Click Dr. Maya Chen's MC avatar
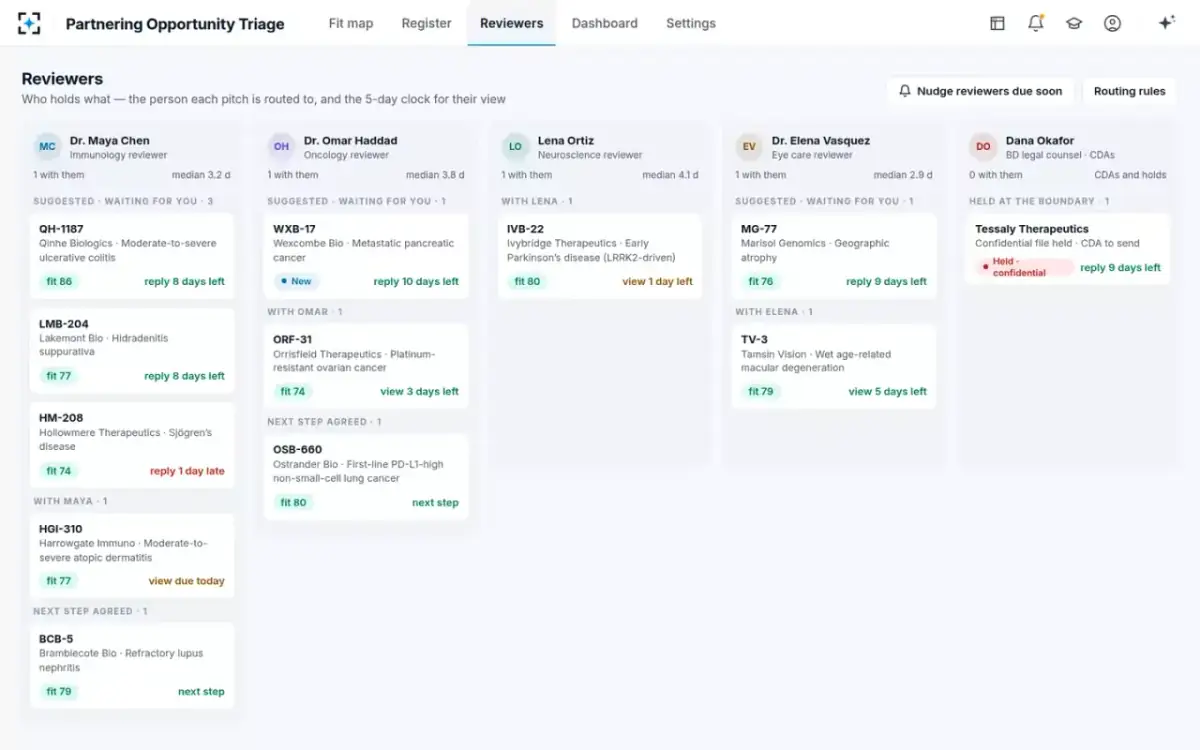The width and height of the screenshot is (1200, 750). 47,147
